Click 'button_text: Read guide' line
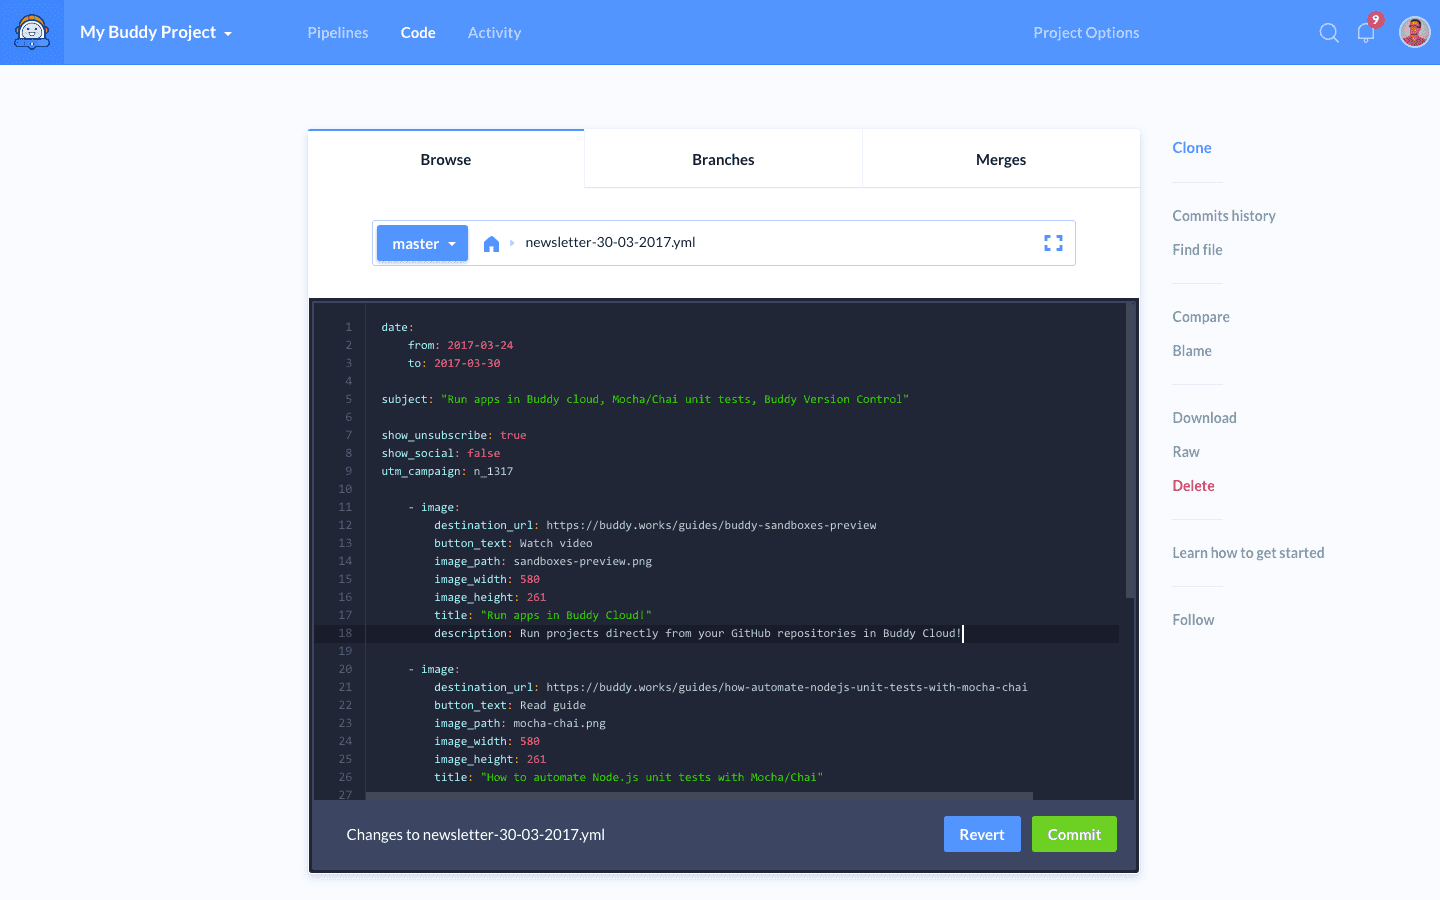 point(510,705)
